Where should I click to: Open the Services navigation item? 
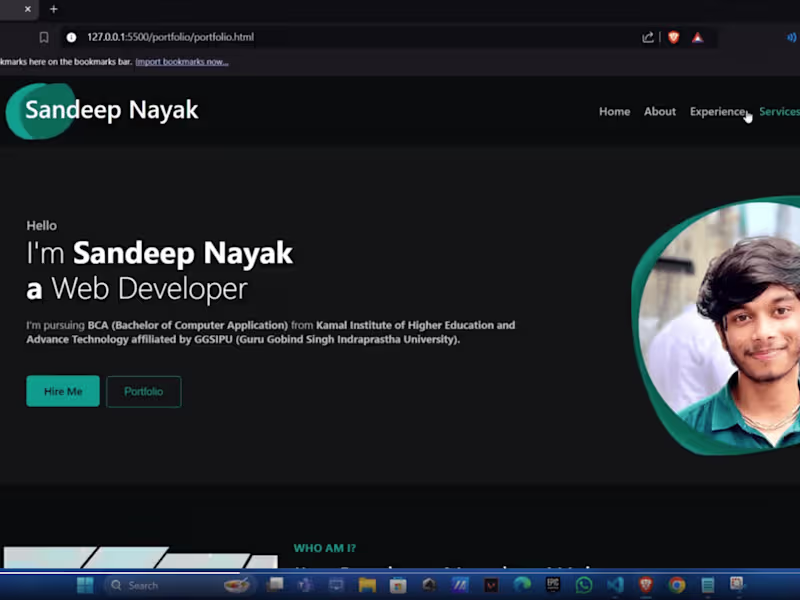coord(779,111)
